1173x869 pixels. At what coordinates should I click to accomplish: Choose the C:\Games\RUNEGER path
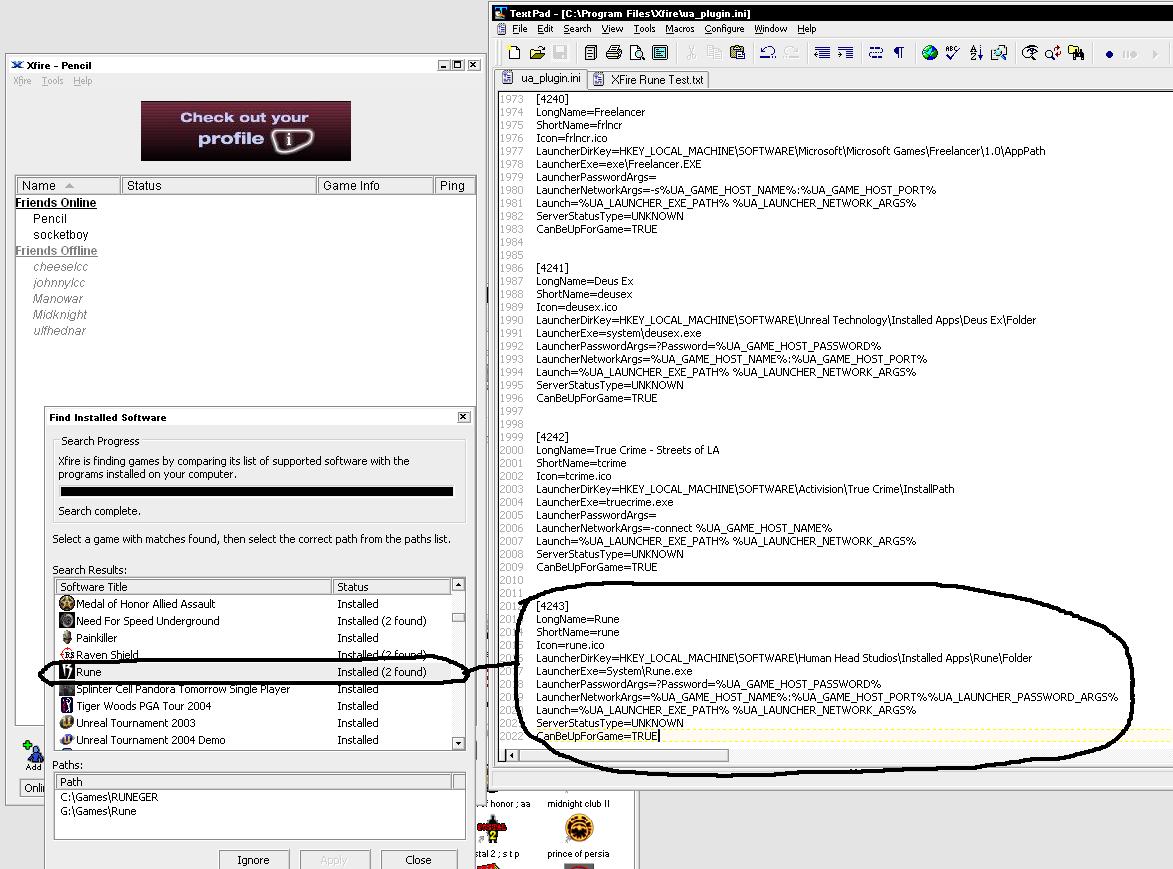(x=109, y=797)
